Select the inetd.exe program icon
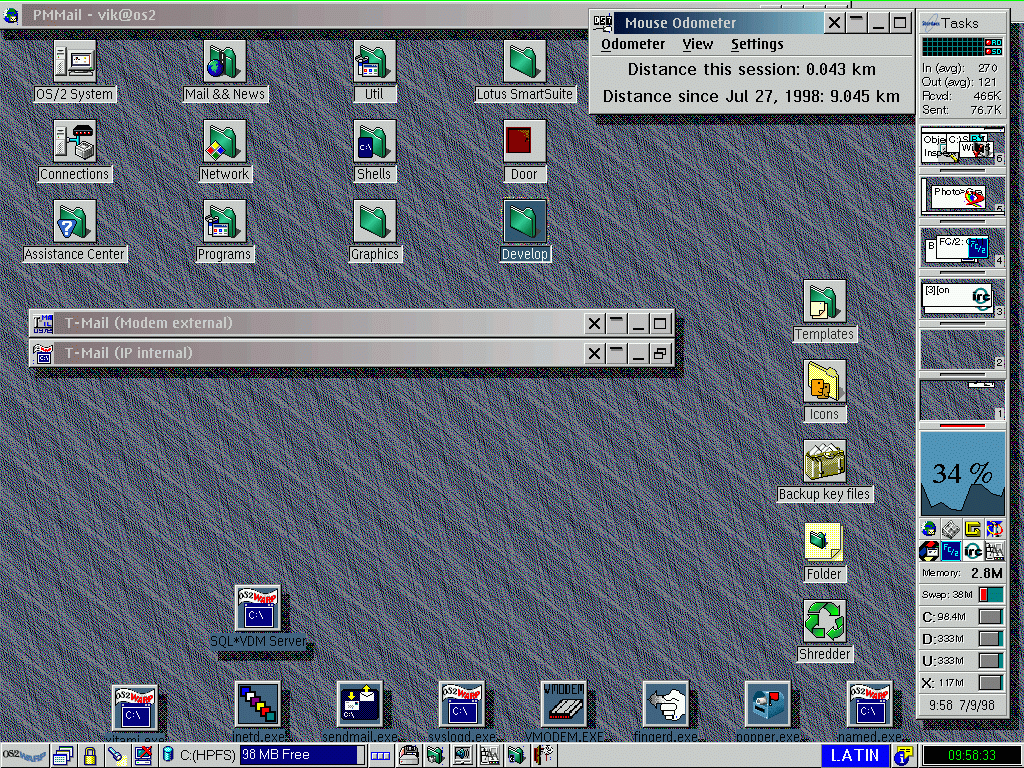 point(258,704)
